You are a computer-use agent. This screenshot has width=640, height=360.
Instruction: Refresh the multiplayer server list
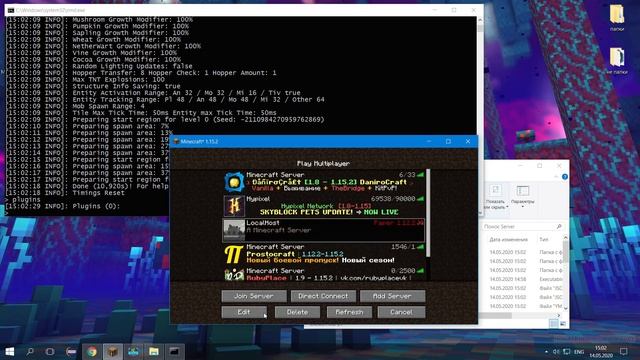[x=349, y=312]
